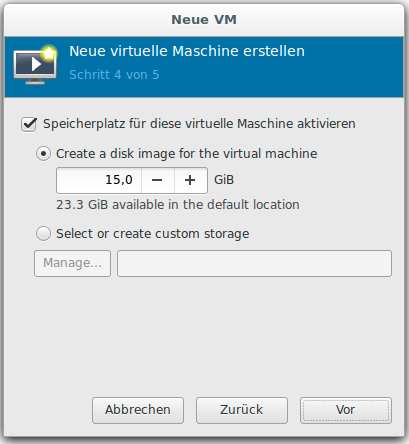Choose Select or create custom storage option
The width and height of the screenshot is (409, 444).
(x=43, y=234)
